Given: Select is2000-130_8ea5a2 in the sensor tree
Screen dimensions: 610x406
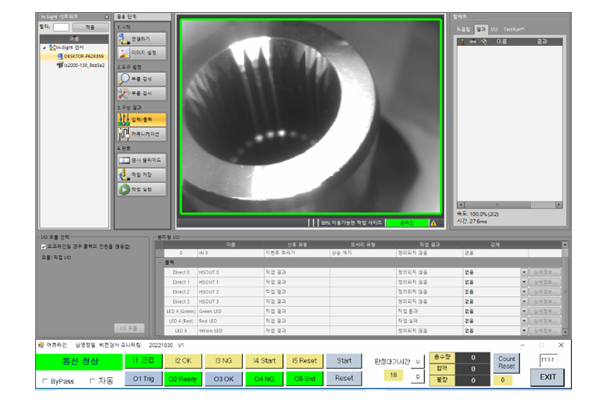Looking at the screenshot, I should (84, 65).
